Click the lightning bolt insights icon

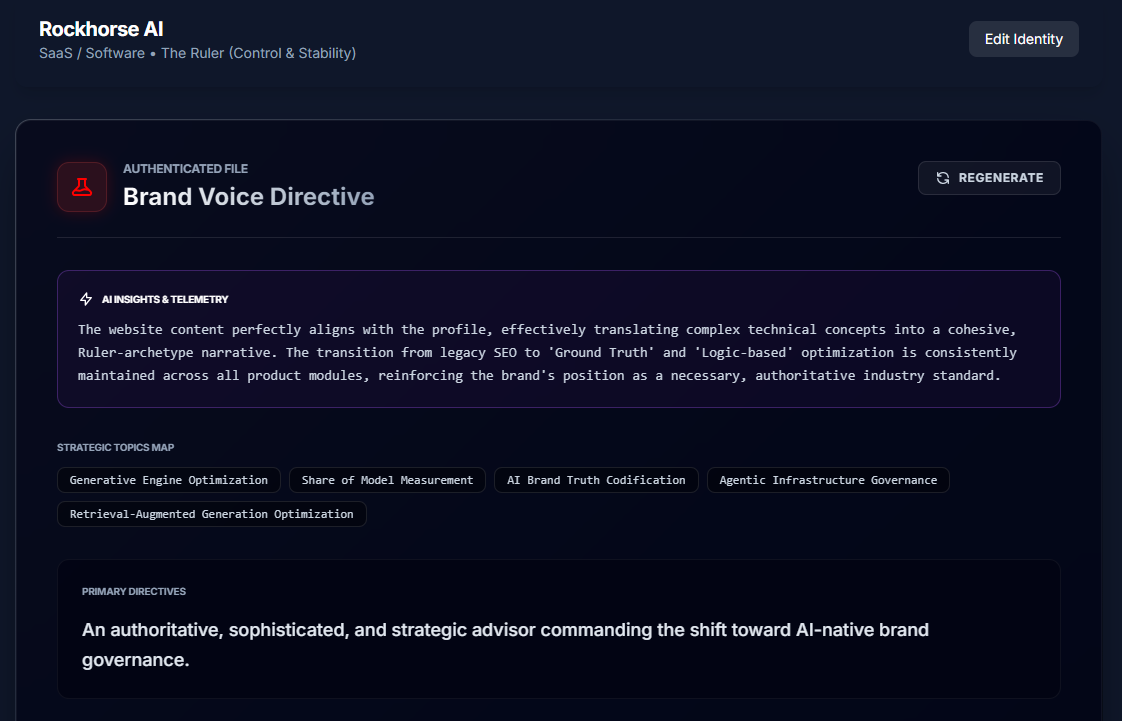[86, 299]
